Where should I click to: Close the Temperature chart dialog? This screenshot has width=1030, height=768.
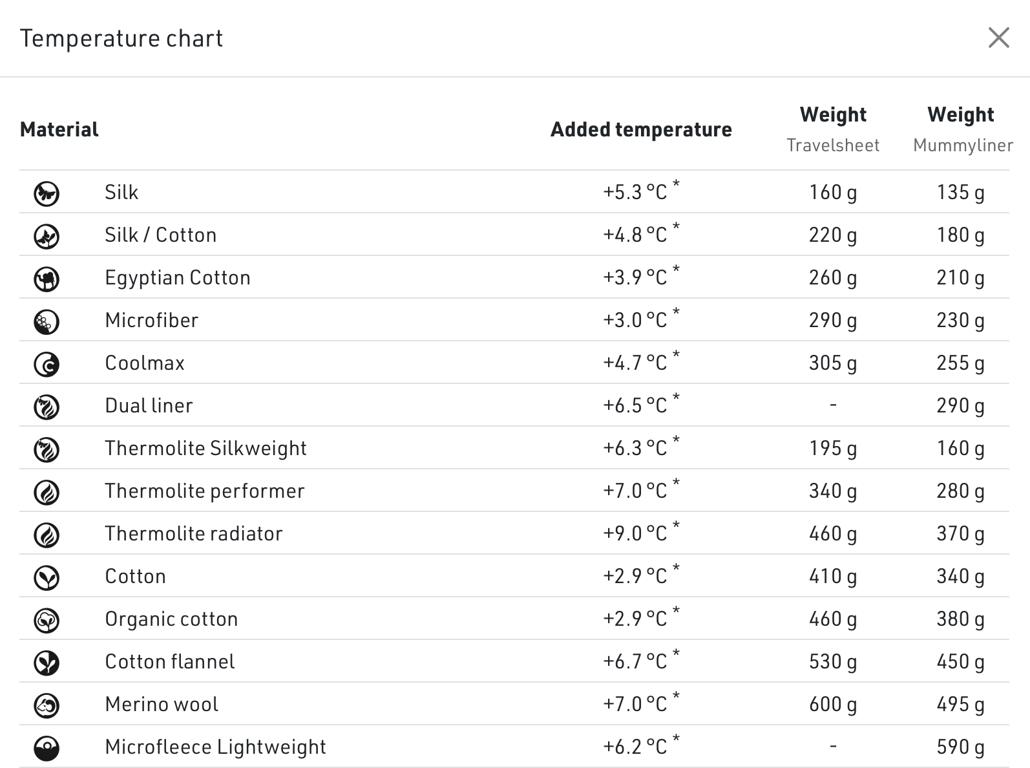point(998,38)
